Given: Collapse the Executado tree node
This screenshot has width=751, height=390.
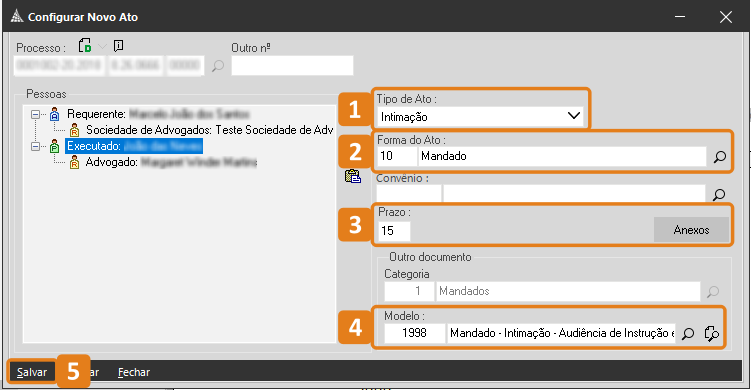Looking at the screenshot, I should tap(35, 146).
